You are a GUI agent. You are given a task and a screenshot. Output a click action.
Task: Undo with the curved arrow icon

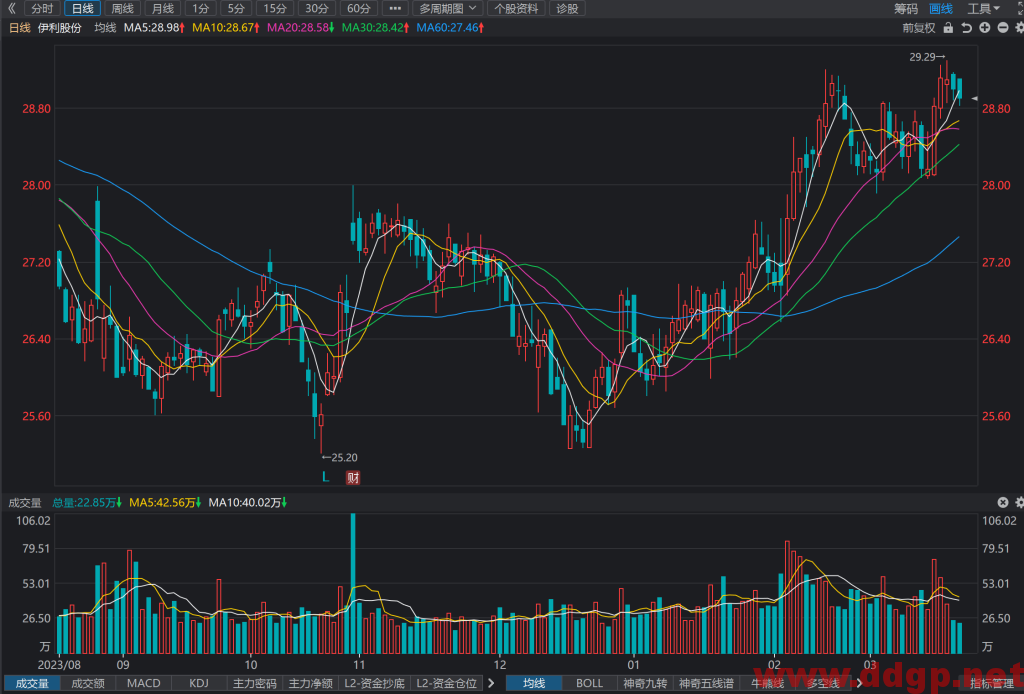tap(967, 27)
